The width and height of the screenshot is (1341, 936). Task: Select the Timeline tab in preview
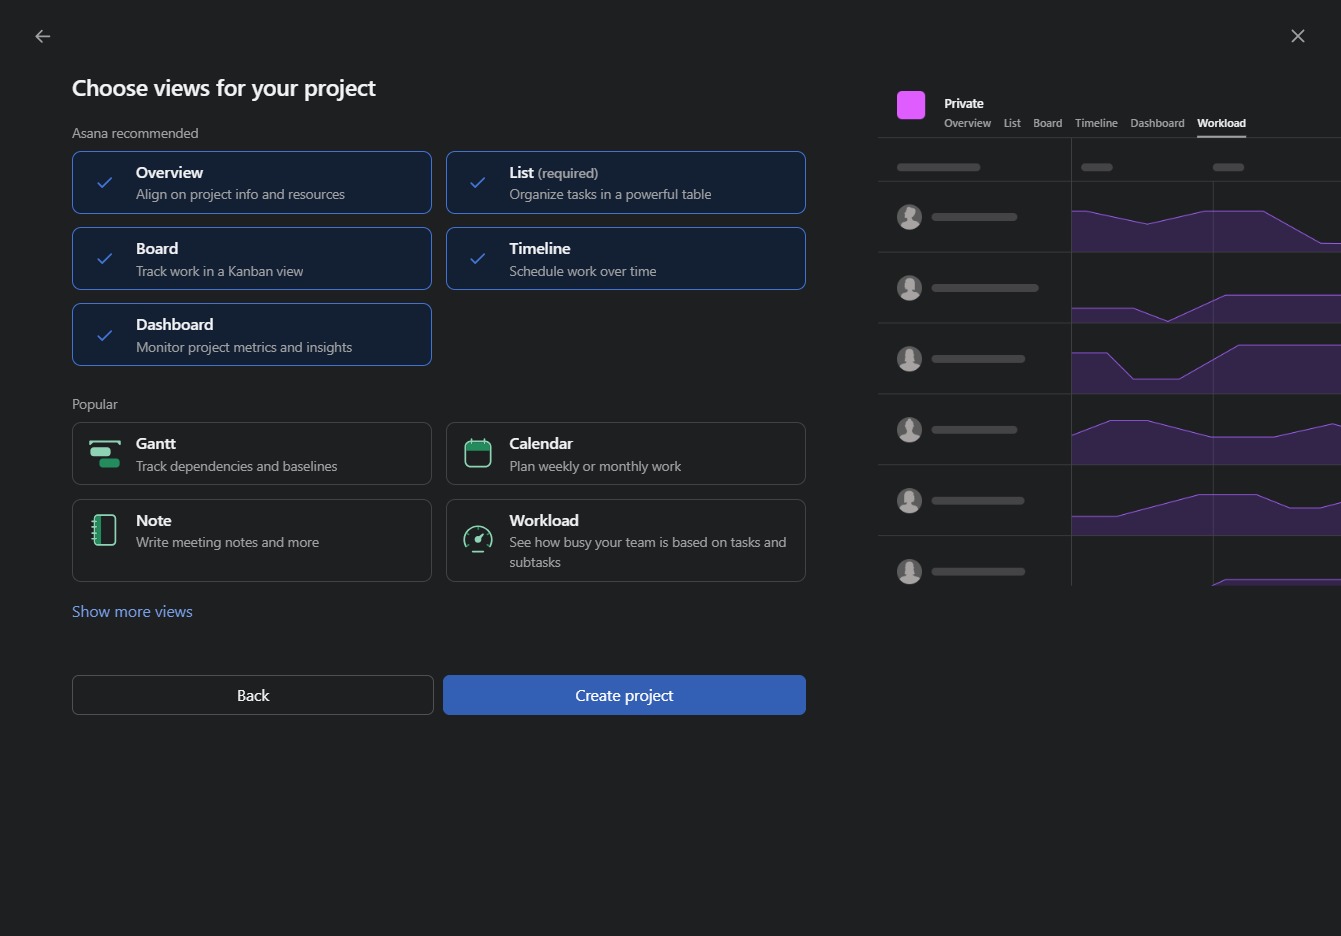coord(1096,123)
